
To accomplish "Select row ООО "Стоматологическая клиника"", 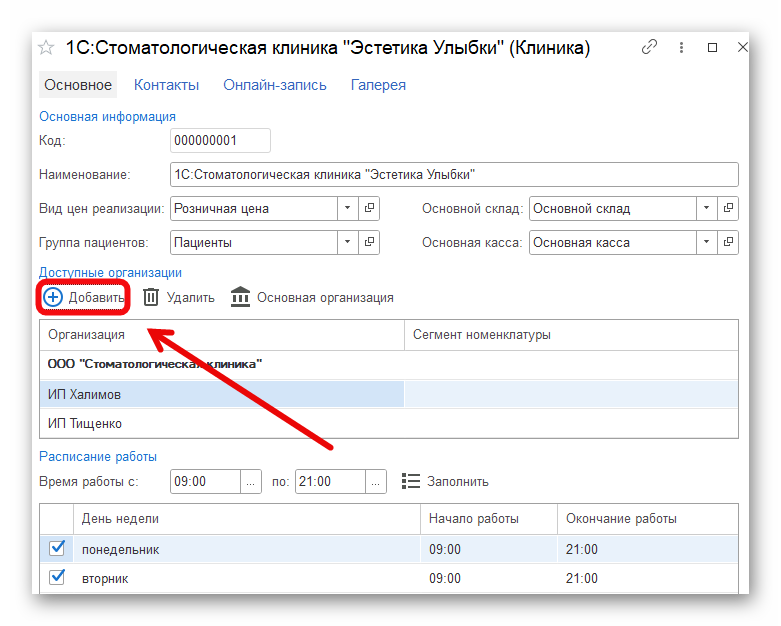I will (389, 365).
